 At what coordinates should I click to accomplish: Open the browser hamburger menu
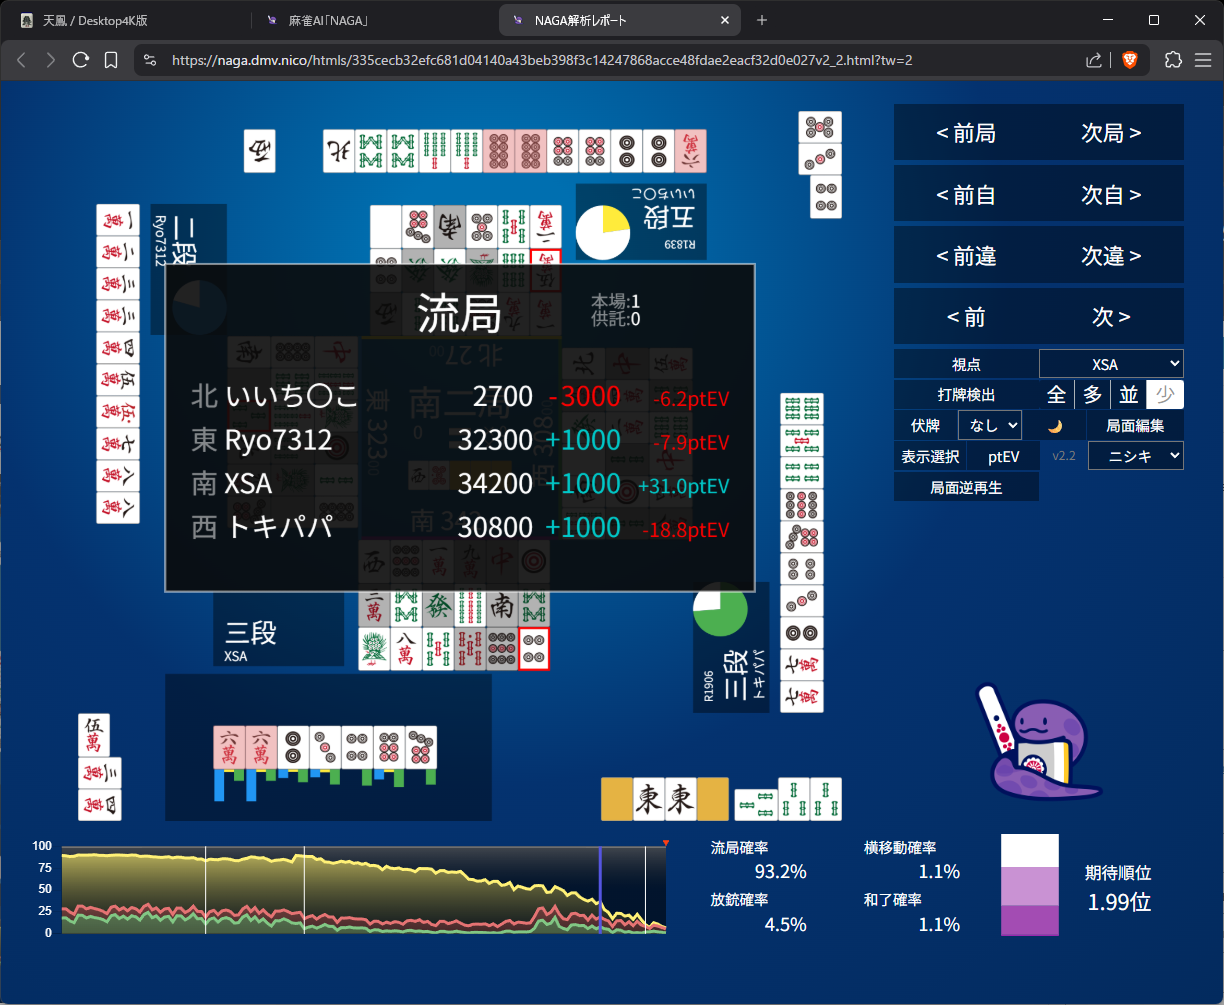tap(1203, 60)
